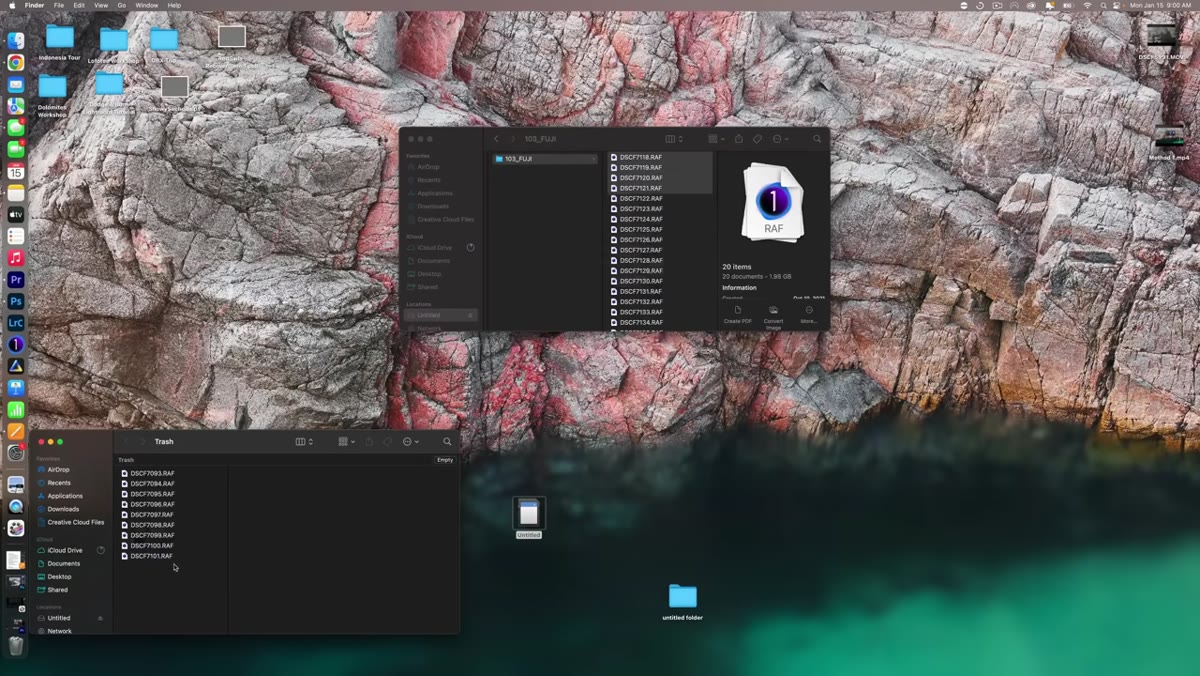This screenshot has width=1200, height=676.
Task: Click the More… quick action
Action: tap(809, 315)
